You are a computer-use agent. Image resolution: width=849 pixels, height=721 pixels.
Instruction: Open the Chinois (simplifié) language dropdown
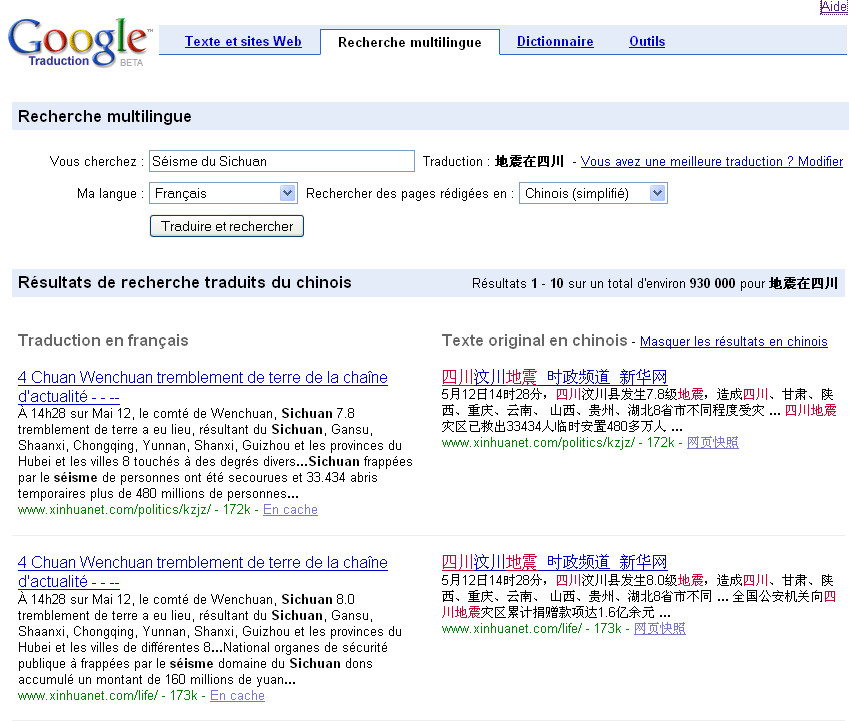(593, 193)
